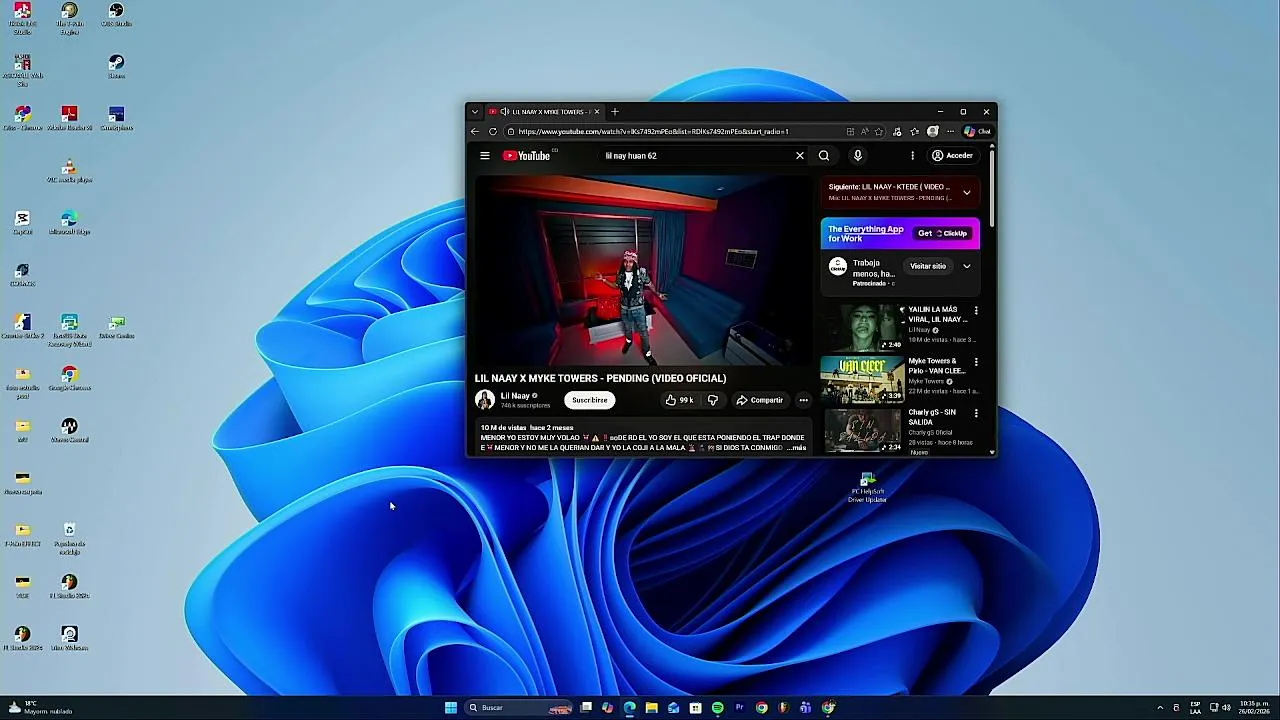
Task: Go back with the browser back arrow
Action: coord(476,132)
